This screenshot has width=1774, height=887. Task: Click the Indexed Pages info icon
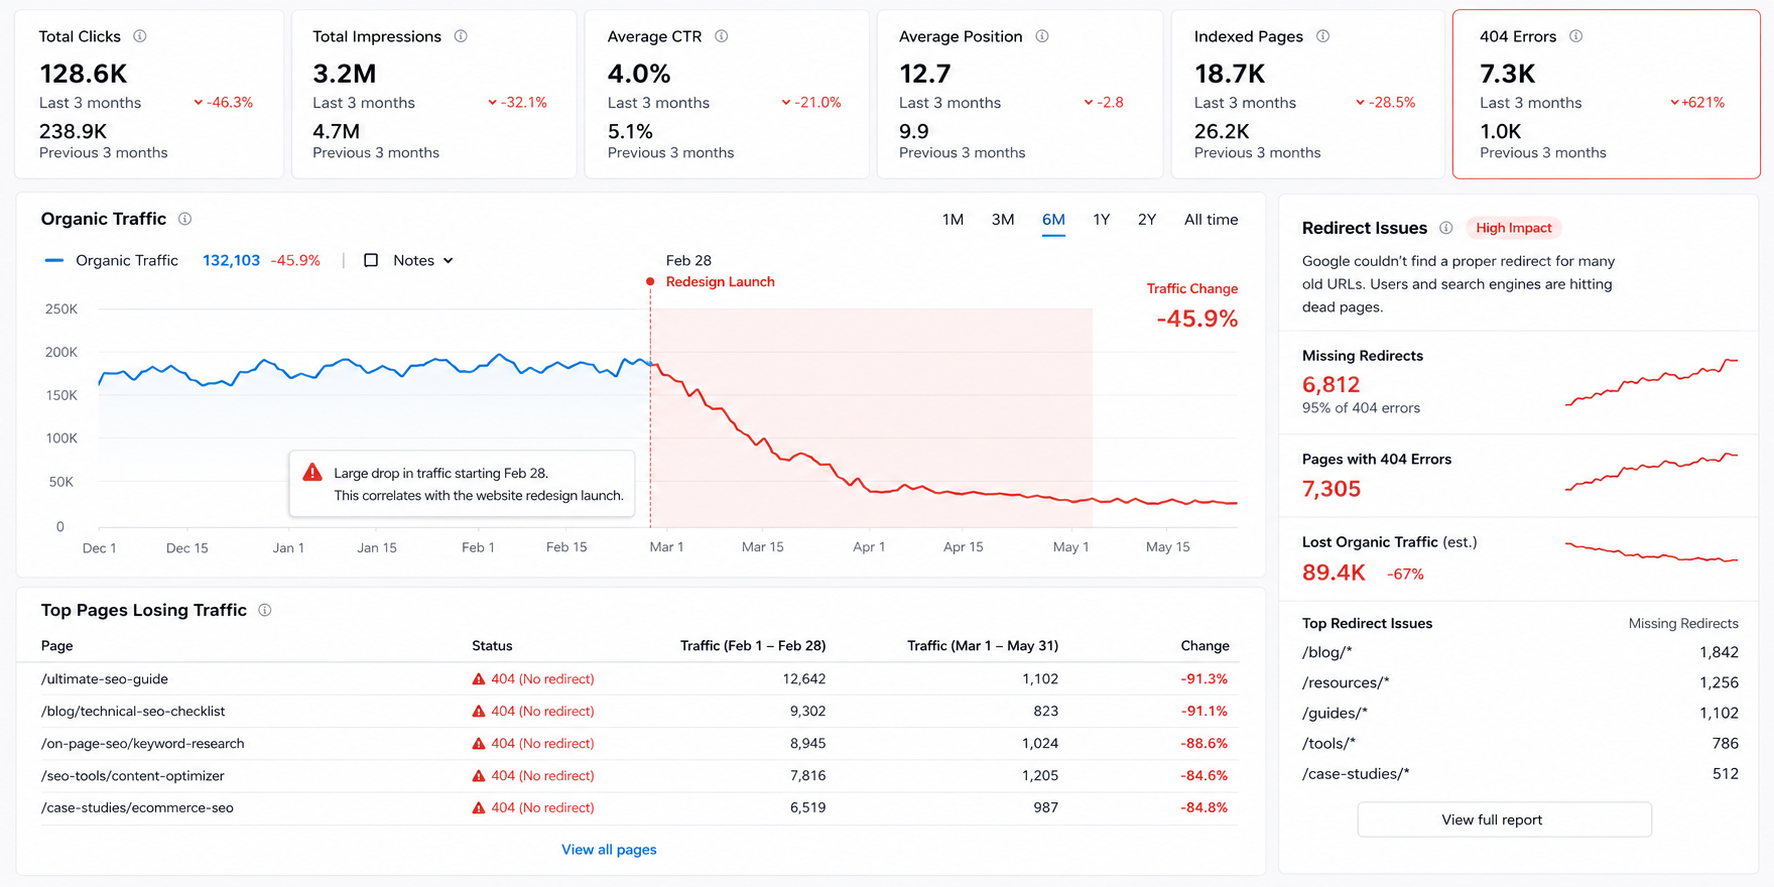coord(1323,36)
